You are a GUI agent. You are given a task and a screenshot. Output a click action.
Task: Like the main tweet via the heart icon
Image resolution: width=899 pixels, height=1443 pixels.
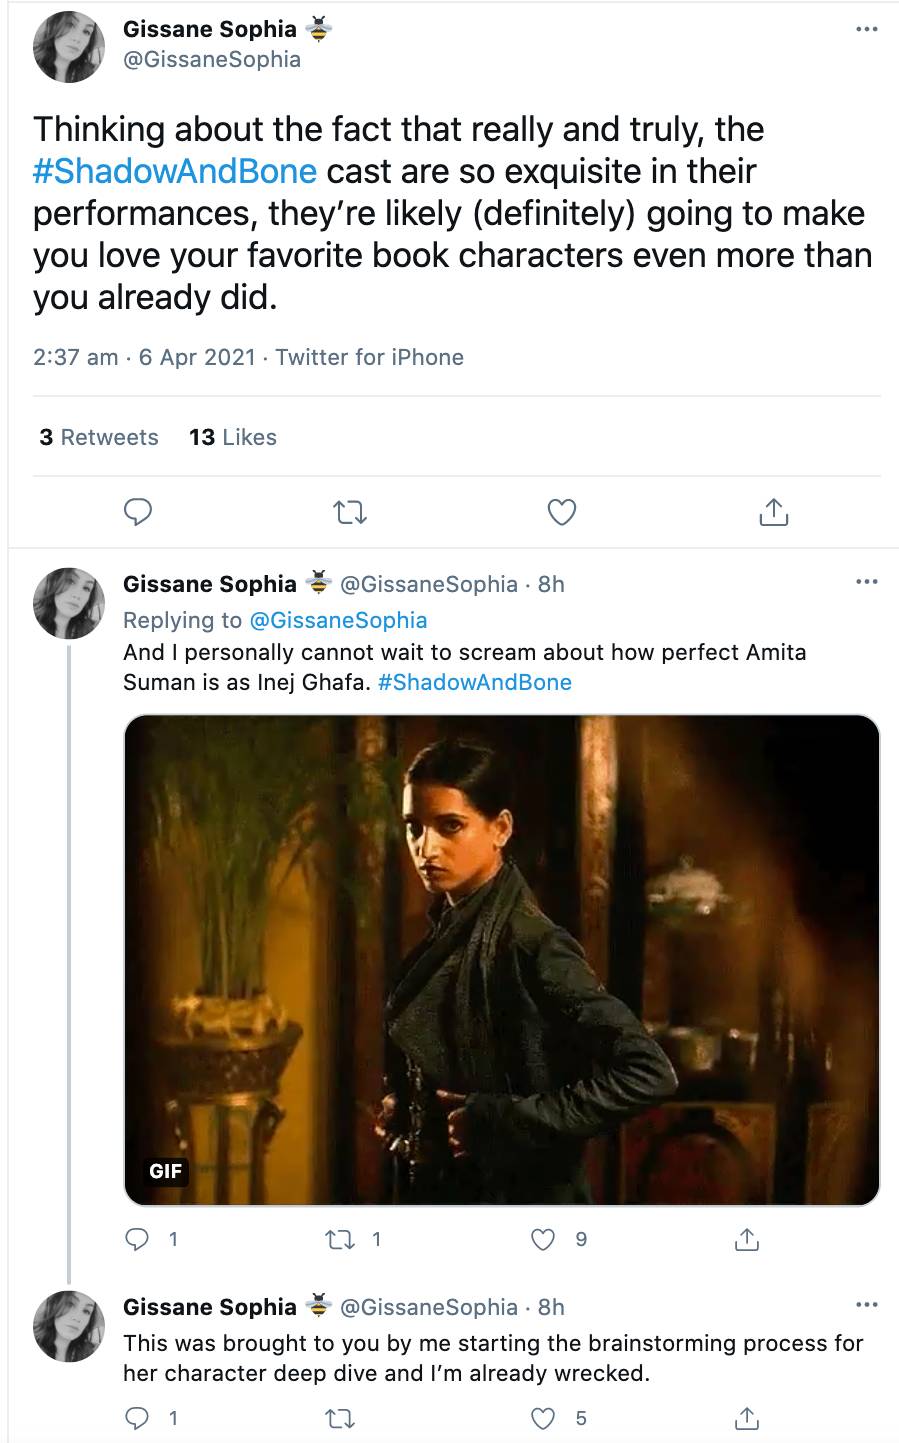[560, 511]
